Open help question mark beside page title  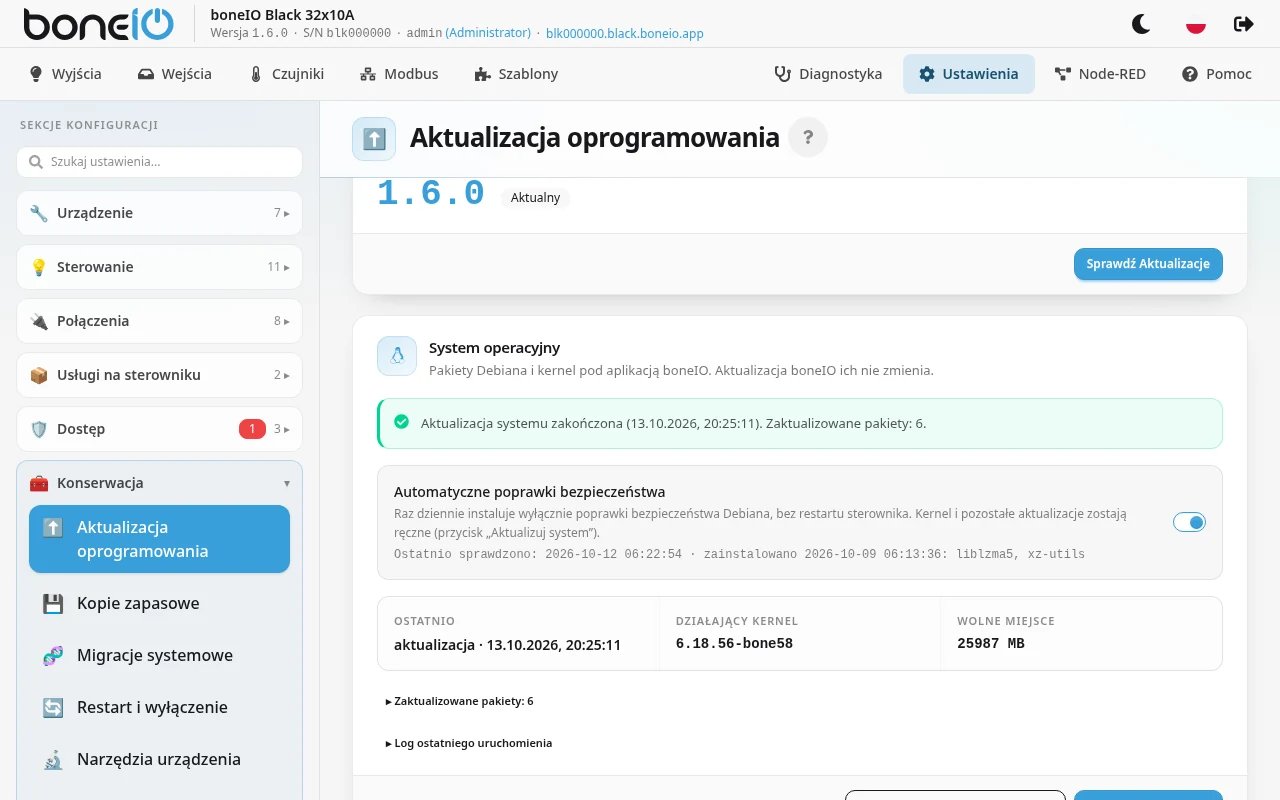pos(808,138)
